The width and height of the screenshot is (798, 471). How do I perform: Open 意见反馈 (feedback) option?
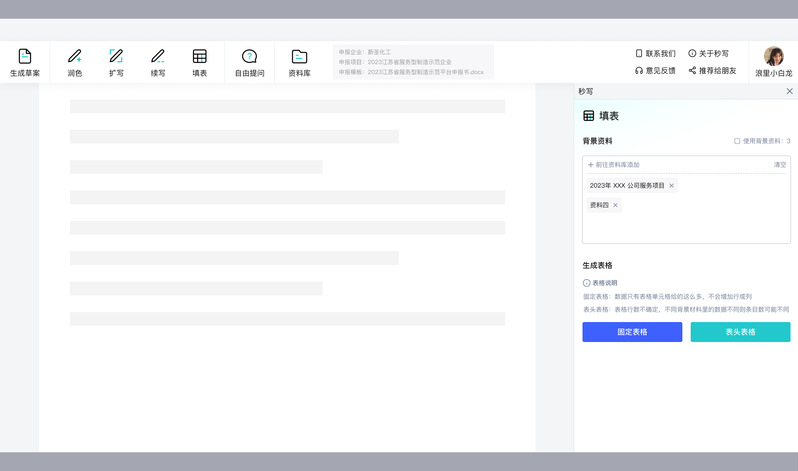coord(655,71)
